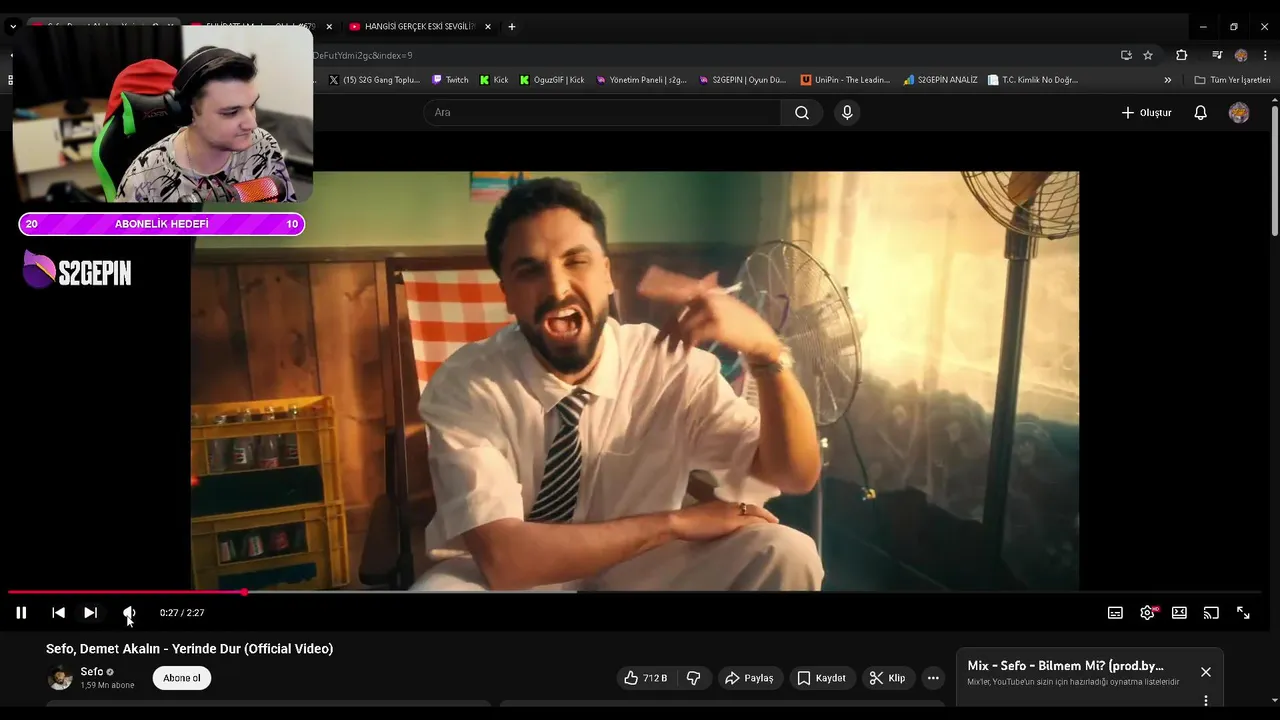Open S2GEPIN | Oyun Dü bookmark
This screenshot has height=720, width=1280.
point(742,80)
